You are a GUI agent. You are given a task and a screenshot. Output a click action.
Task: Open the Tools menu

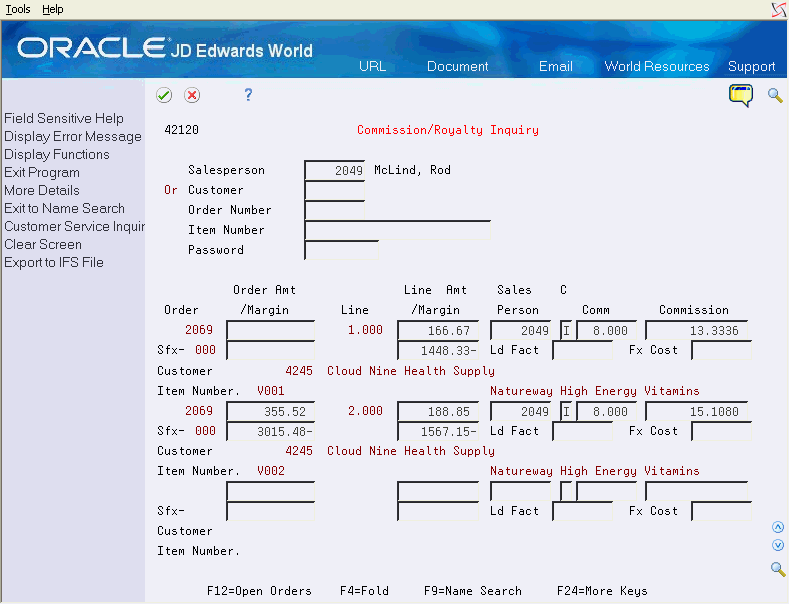18,9
